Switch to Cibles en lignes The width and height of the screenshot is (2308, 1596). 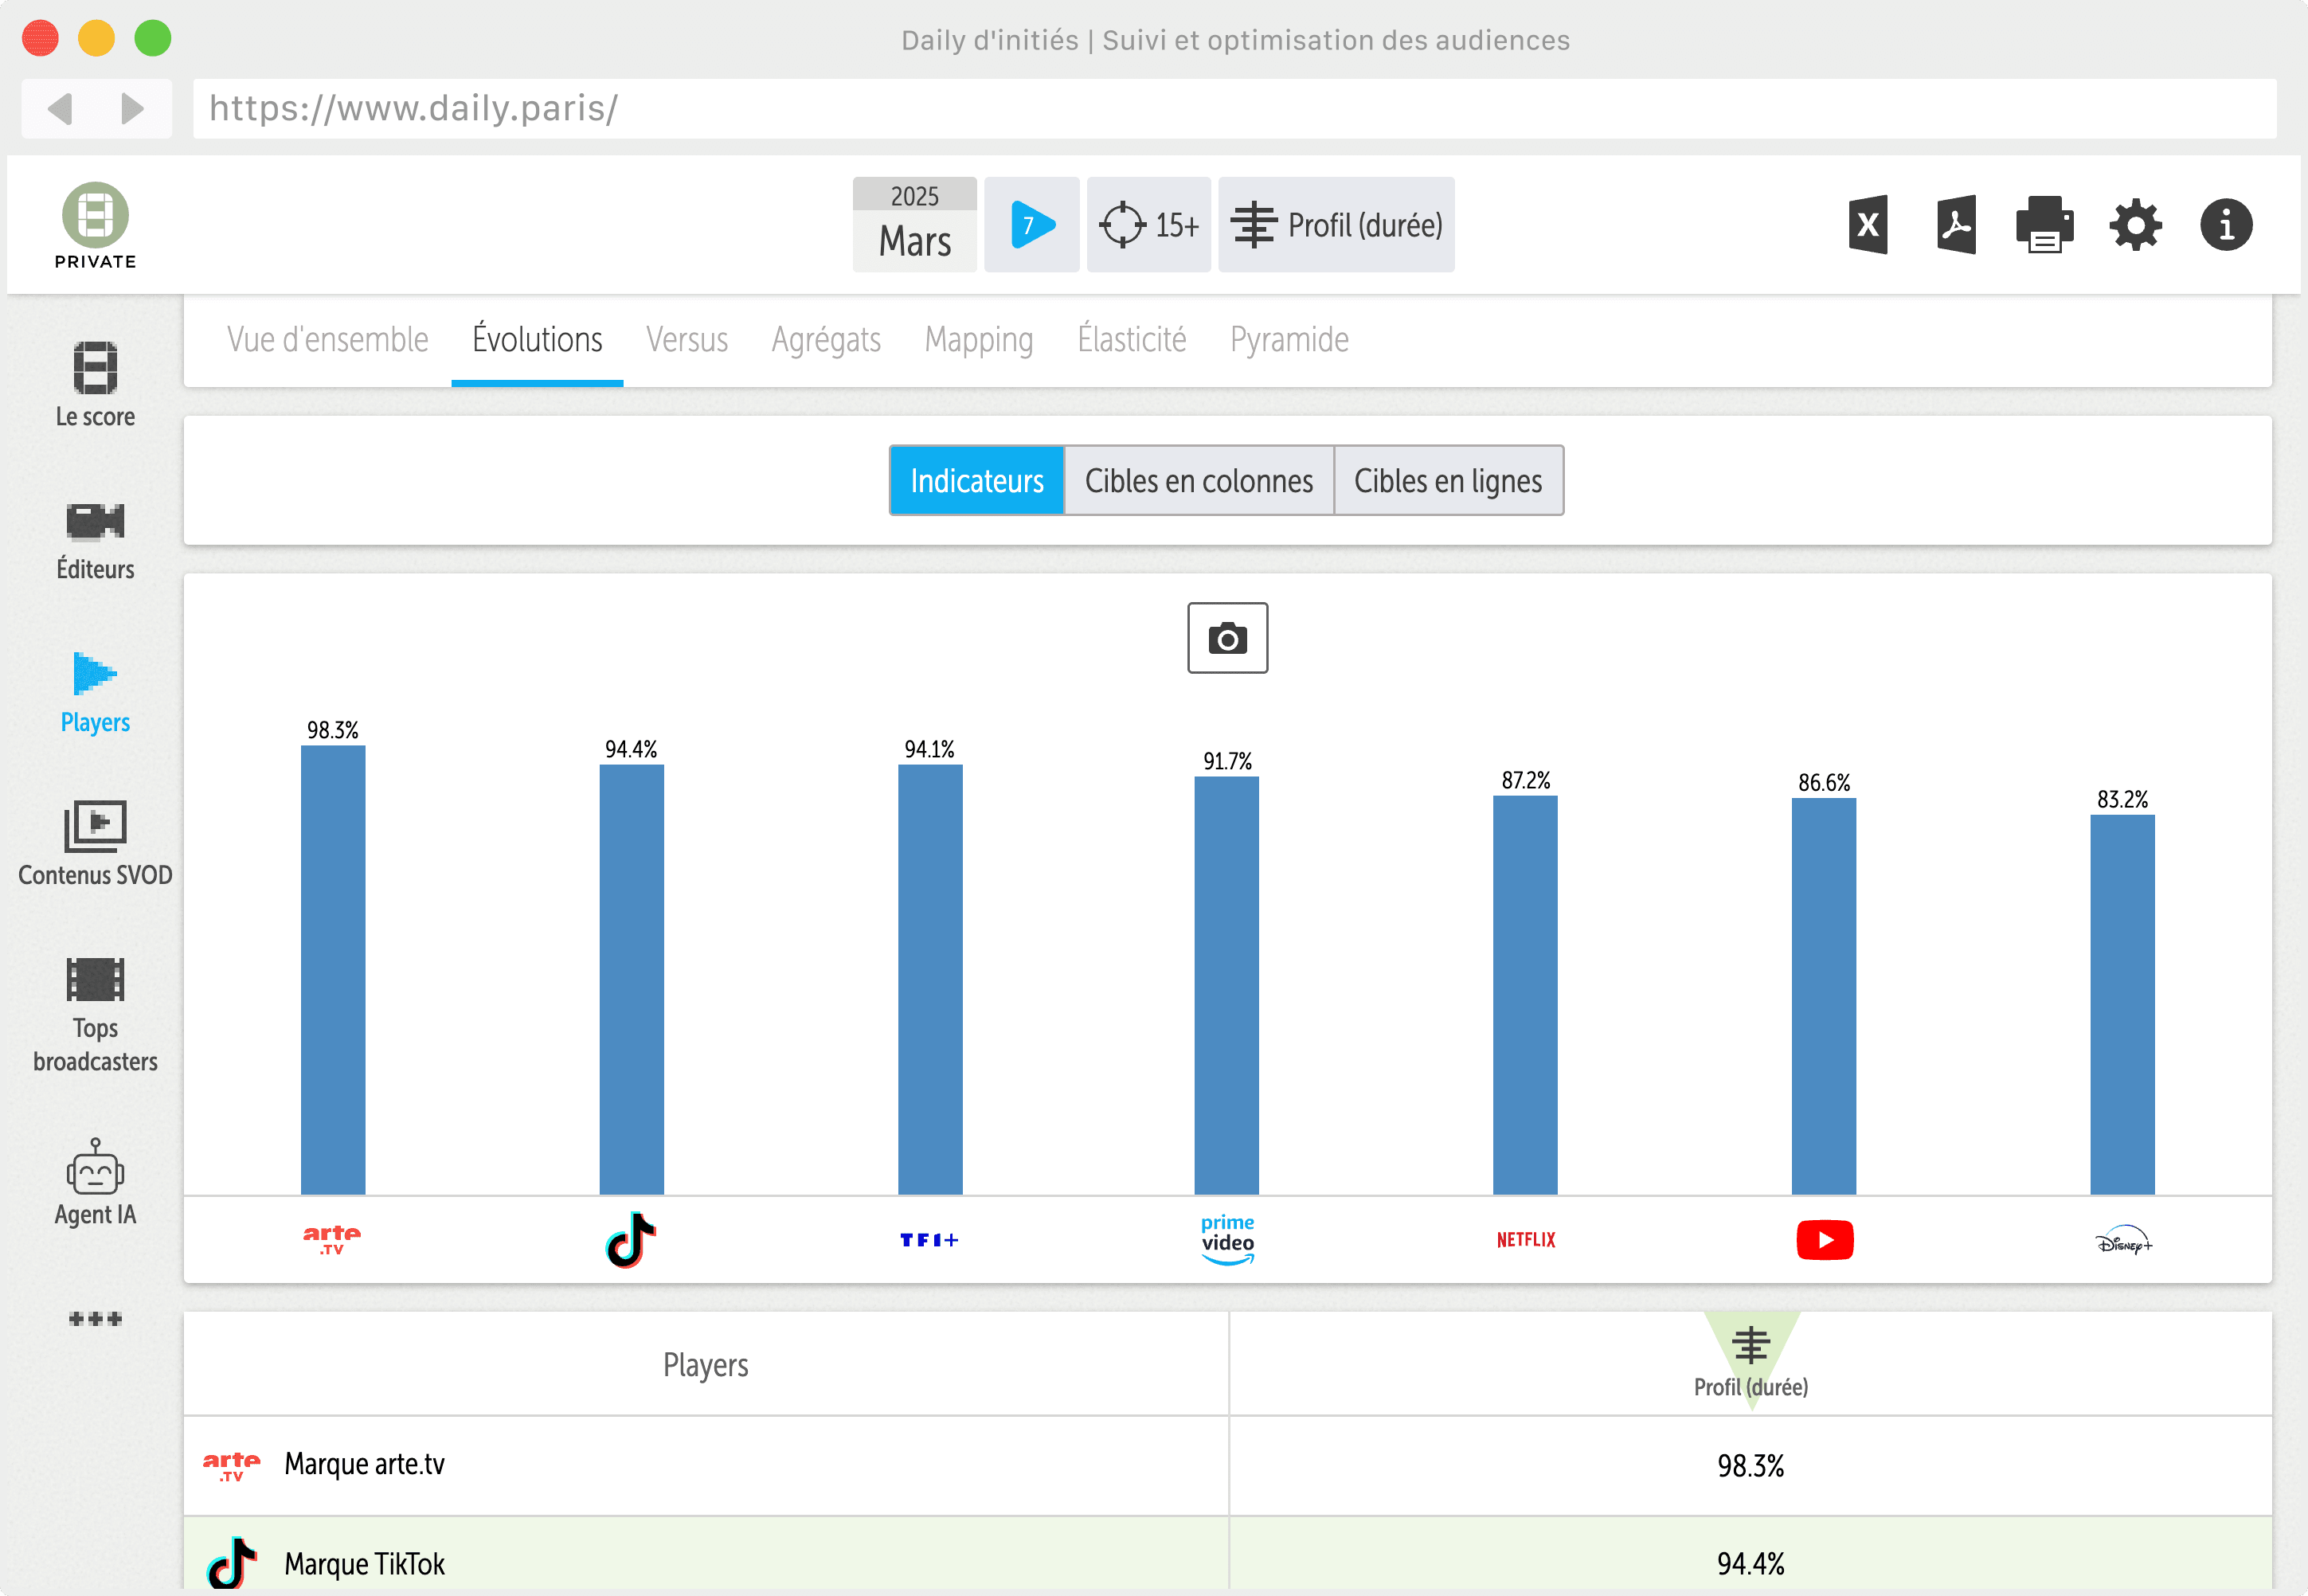tap(1447, 481)
